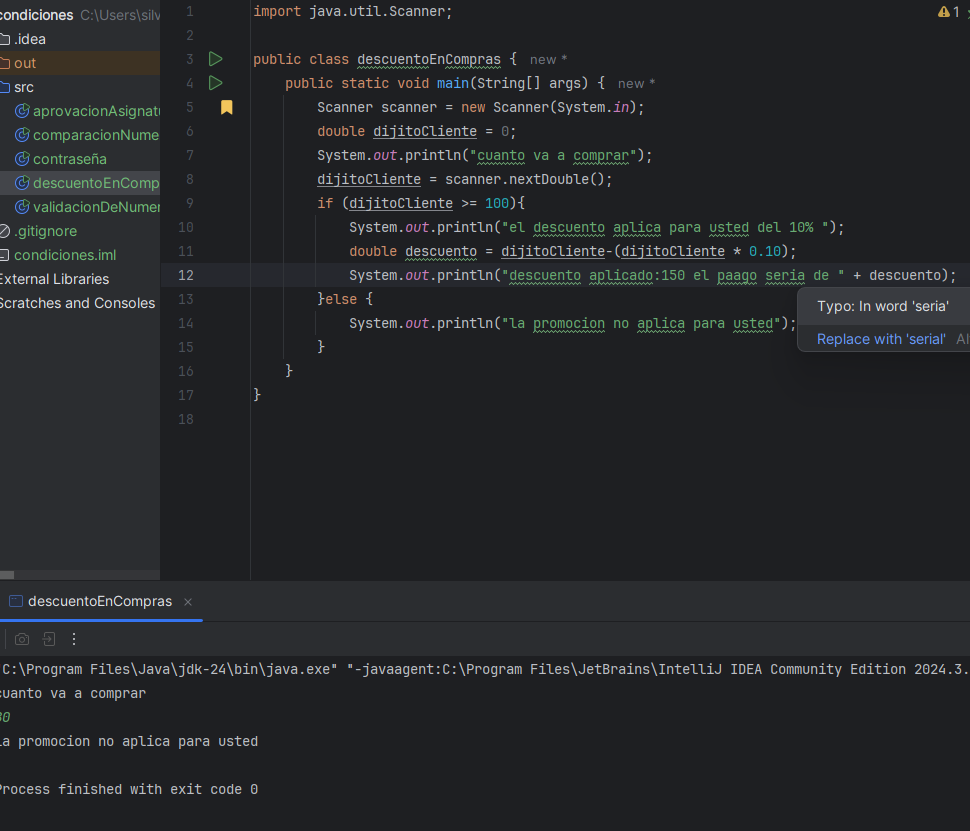Image resolution: width=970 pixels, height=831 pixels.
Task: Click the camera icon in the Run toolbar
Action: pyautogui.click(x=22, y=639)
